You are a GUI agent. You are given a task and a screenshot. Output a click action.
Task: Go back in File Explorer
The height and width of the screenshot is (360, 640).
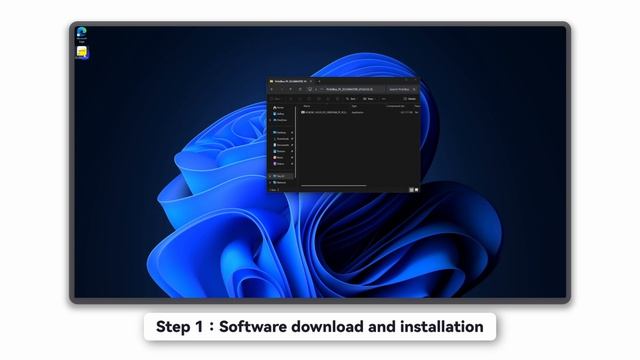pyautogui.click(x=272, y=89)
